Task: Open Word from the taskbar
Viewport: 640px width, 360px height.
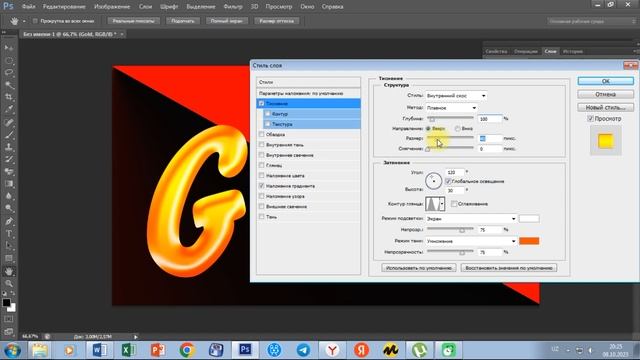Action: coord(100,350)
